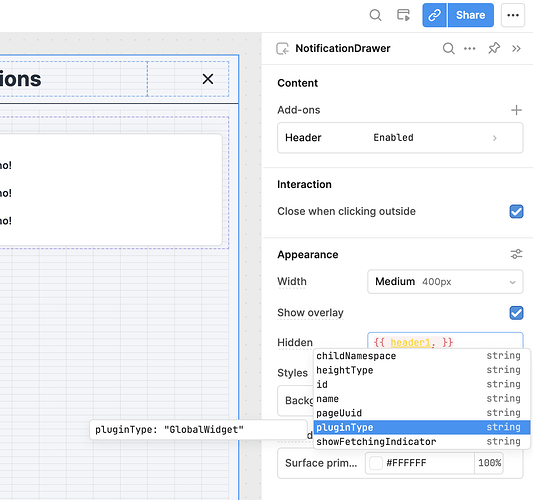Click the Interaction section heading
The image size is (533, 500).
304,184
